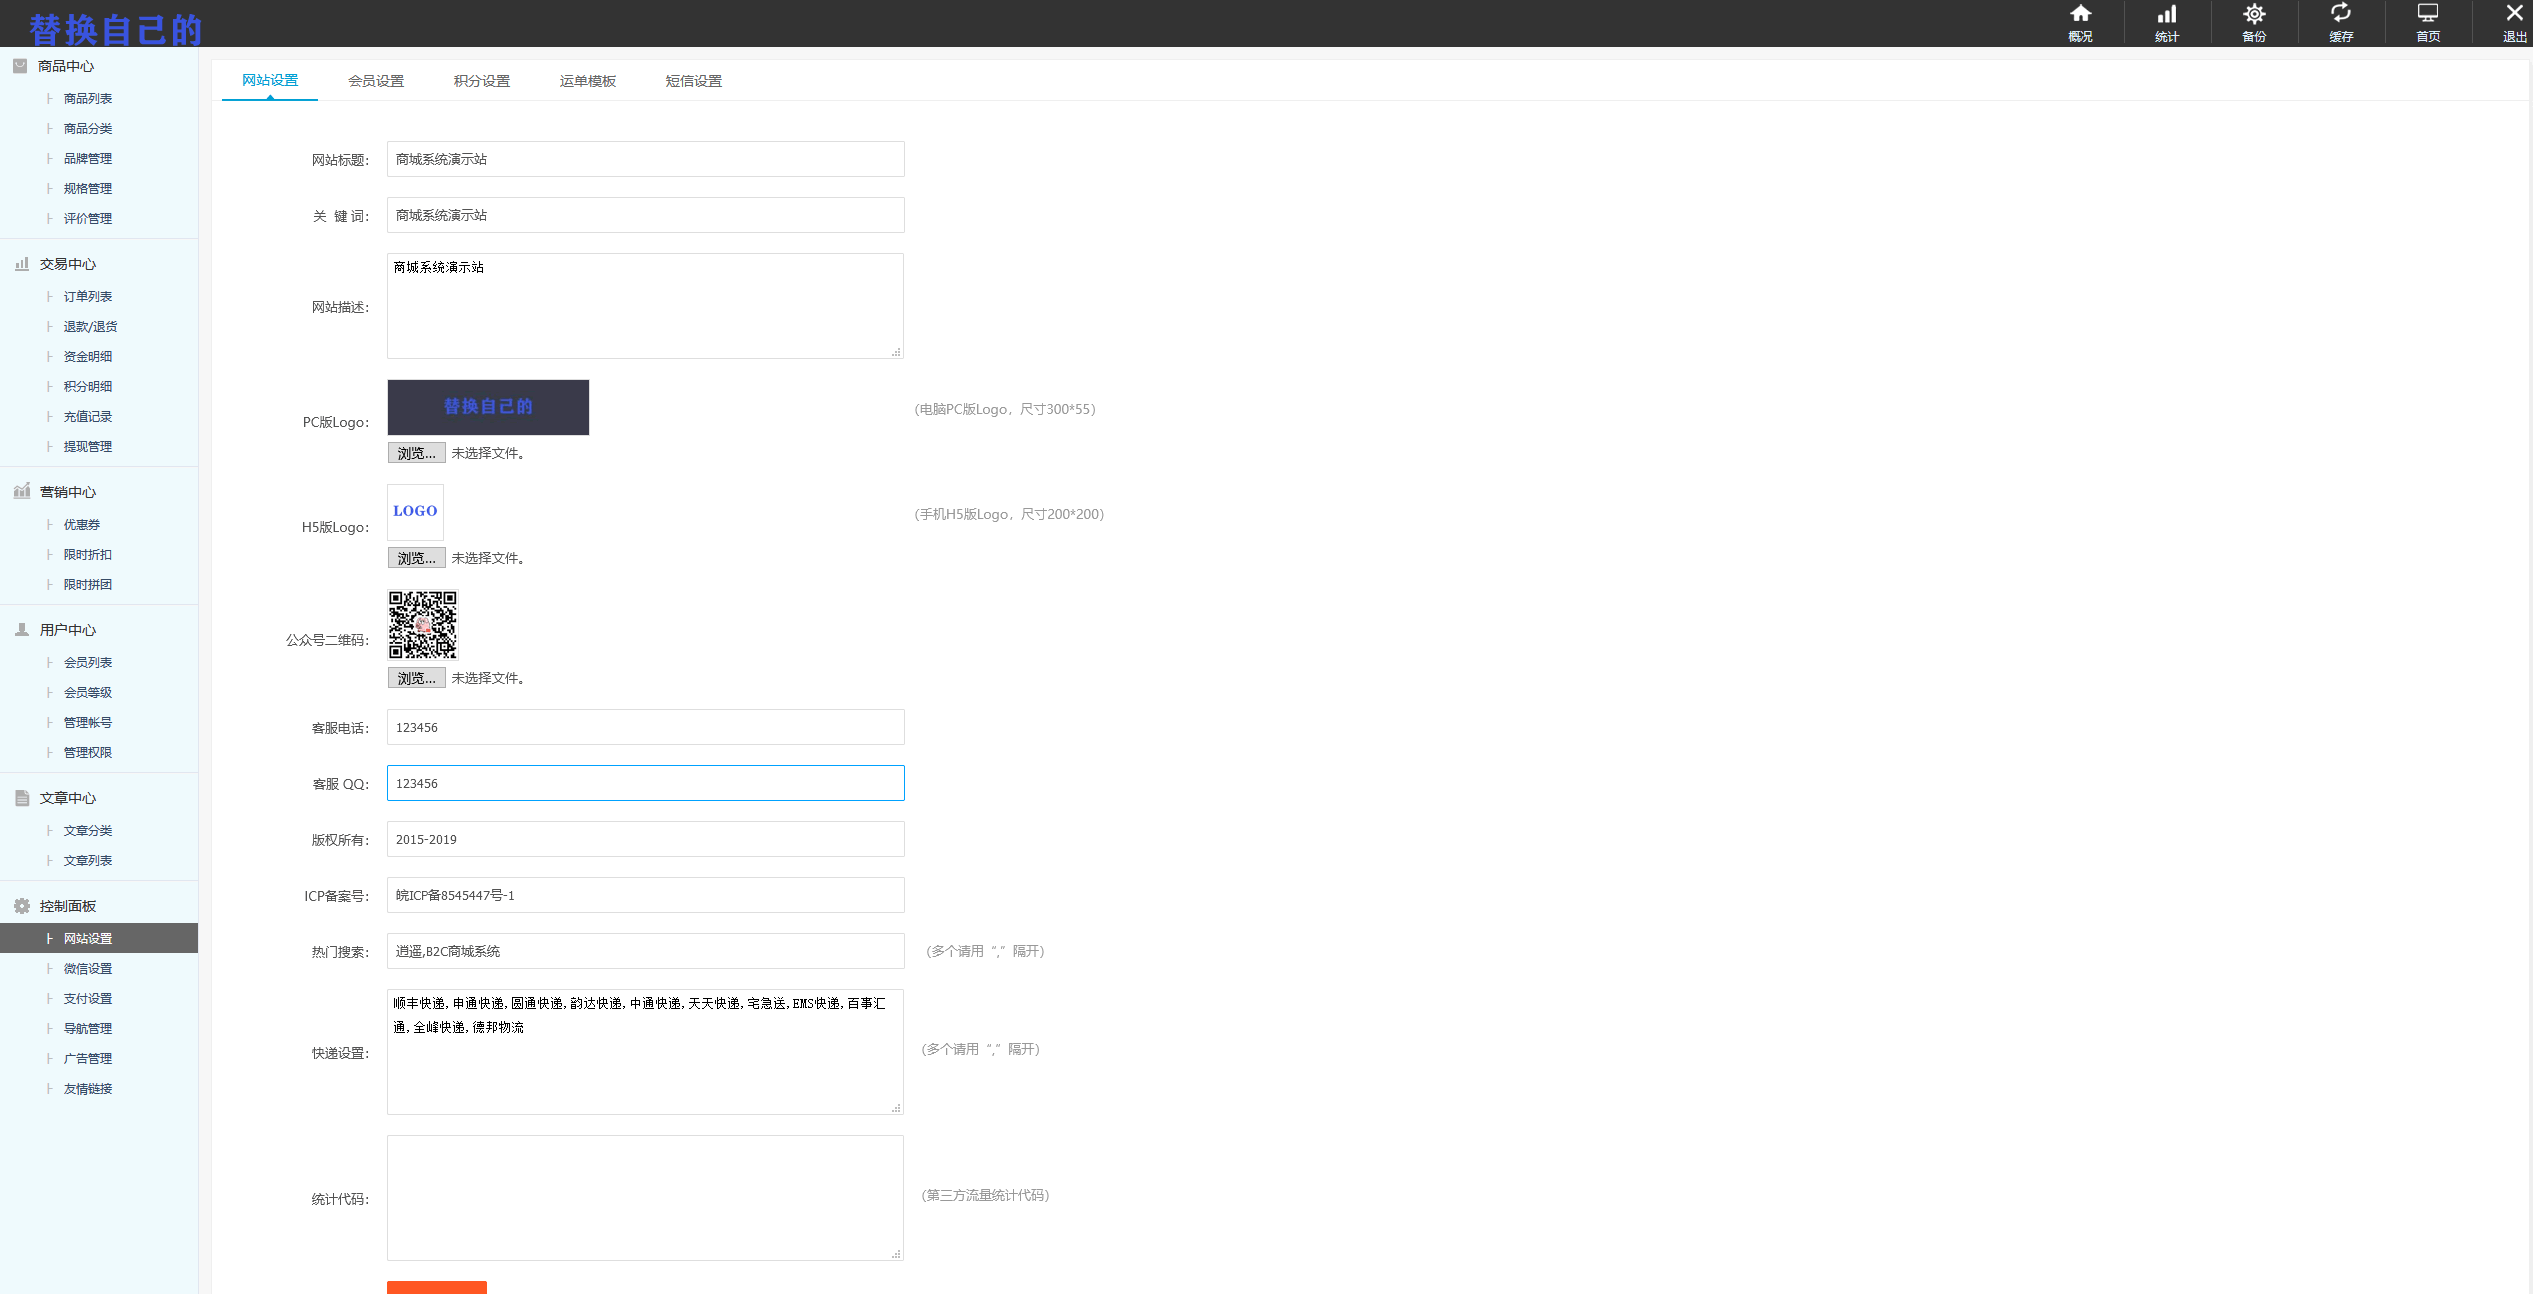
Task: Open 订单列表 in the sidebar
Action: pyautogui.click(x=88, y=296)
